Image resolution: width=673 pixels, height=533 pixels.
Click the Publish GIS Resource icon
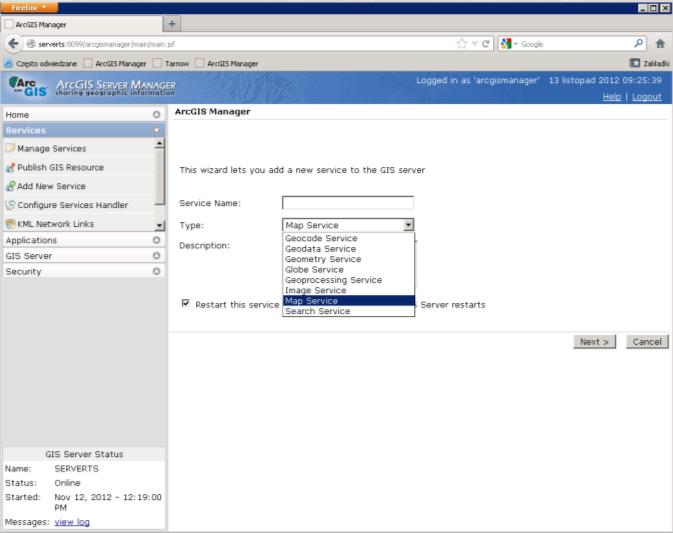pos(10,167)
